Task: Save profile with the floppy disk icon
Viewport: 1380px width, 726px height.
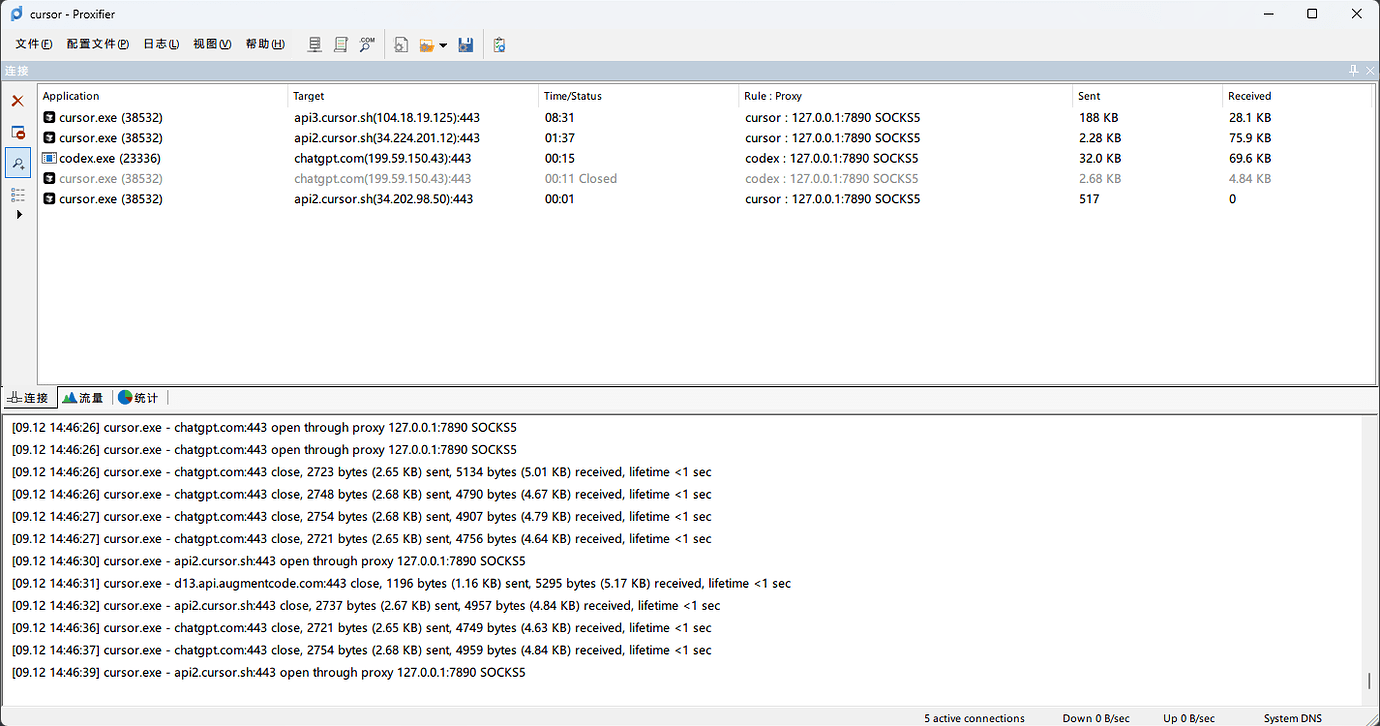Action: click(x=466, y=44)
